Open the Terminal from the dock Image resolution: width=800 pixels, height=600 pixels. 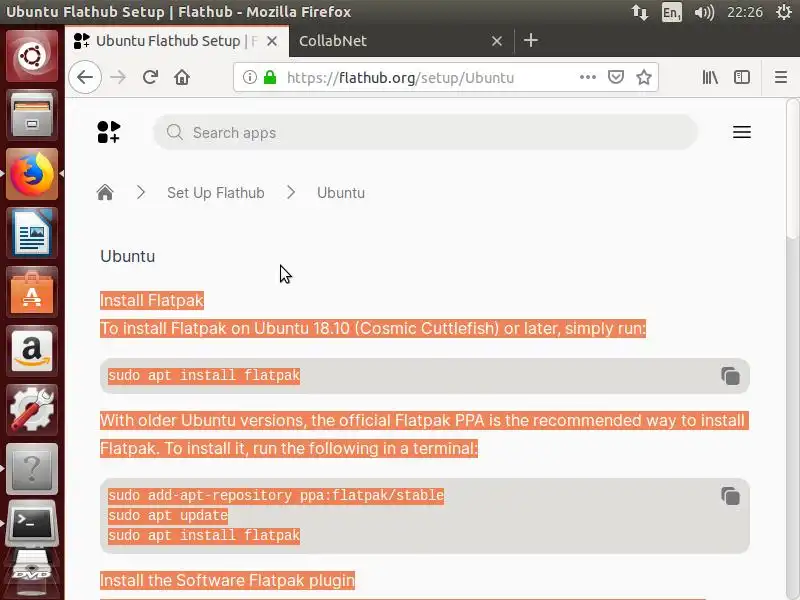pyautogui.click(x=32, y=524)
